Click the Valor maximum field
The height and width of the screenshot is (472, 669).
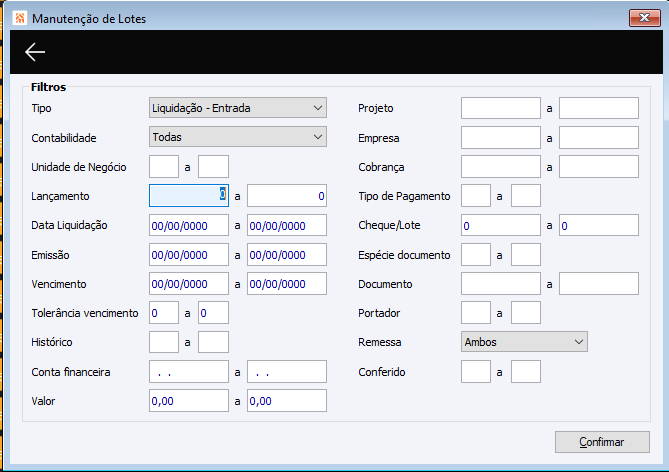coord(287,400)
